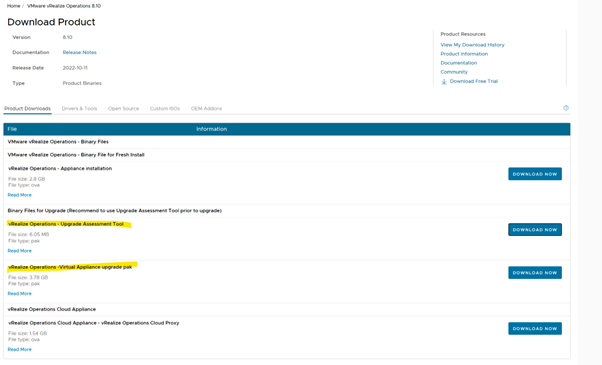This screenshot has height=365, width=602.
Task: Switch to the Open Source tab
Action: [123, 109]
